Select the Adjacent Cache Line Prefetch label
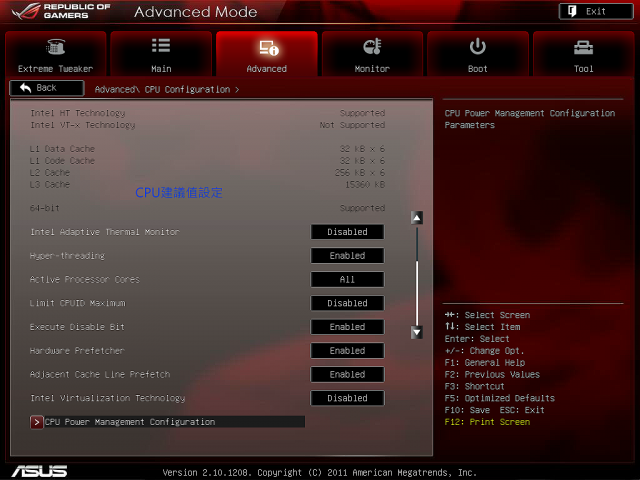Image resolution: width=640 pixels, height=480 pixels. pos(100,374)
